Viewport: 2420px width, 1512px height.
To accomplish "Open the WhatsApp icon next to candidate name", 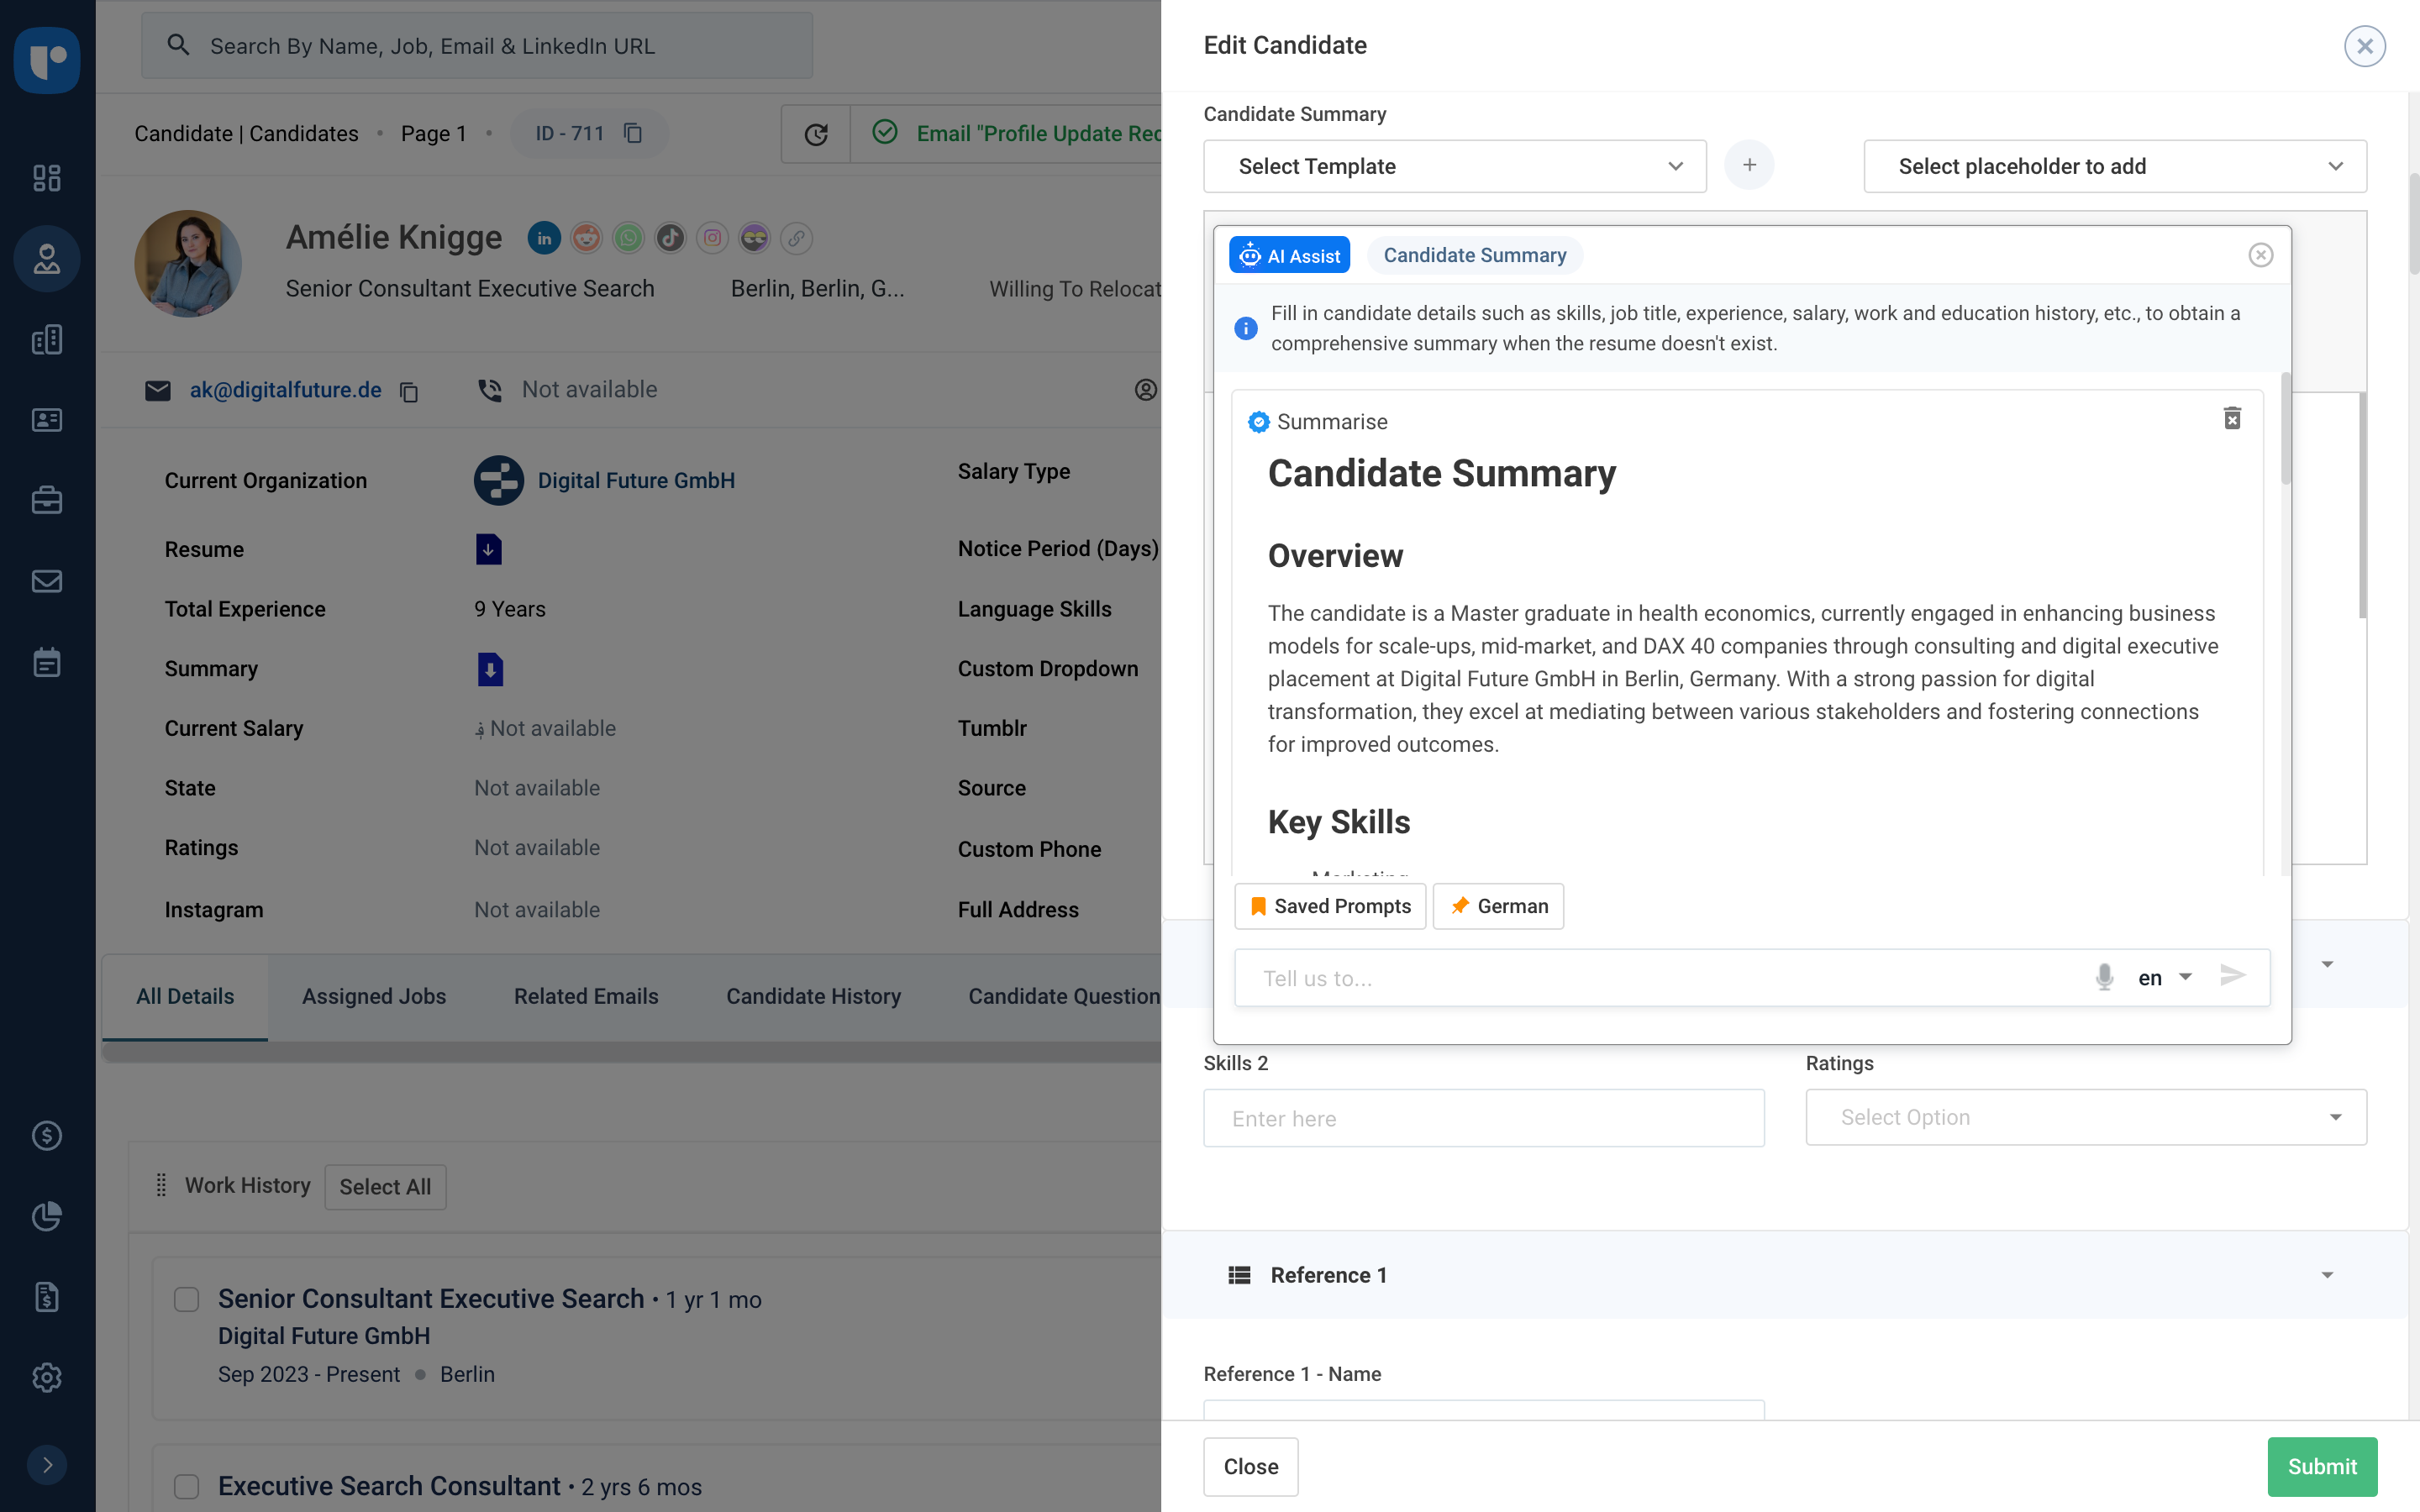I will [628, 238].
